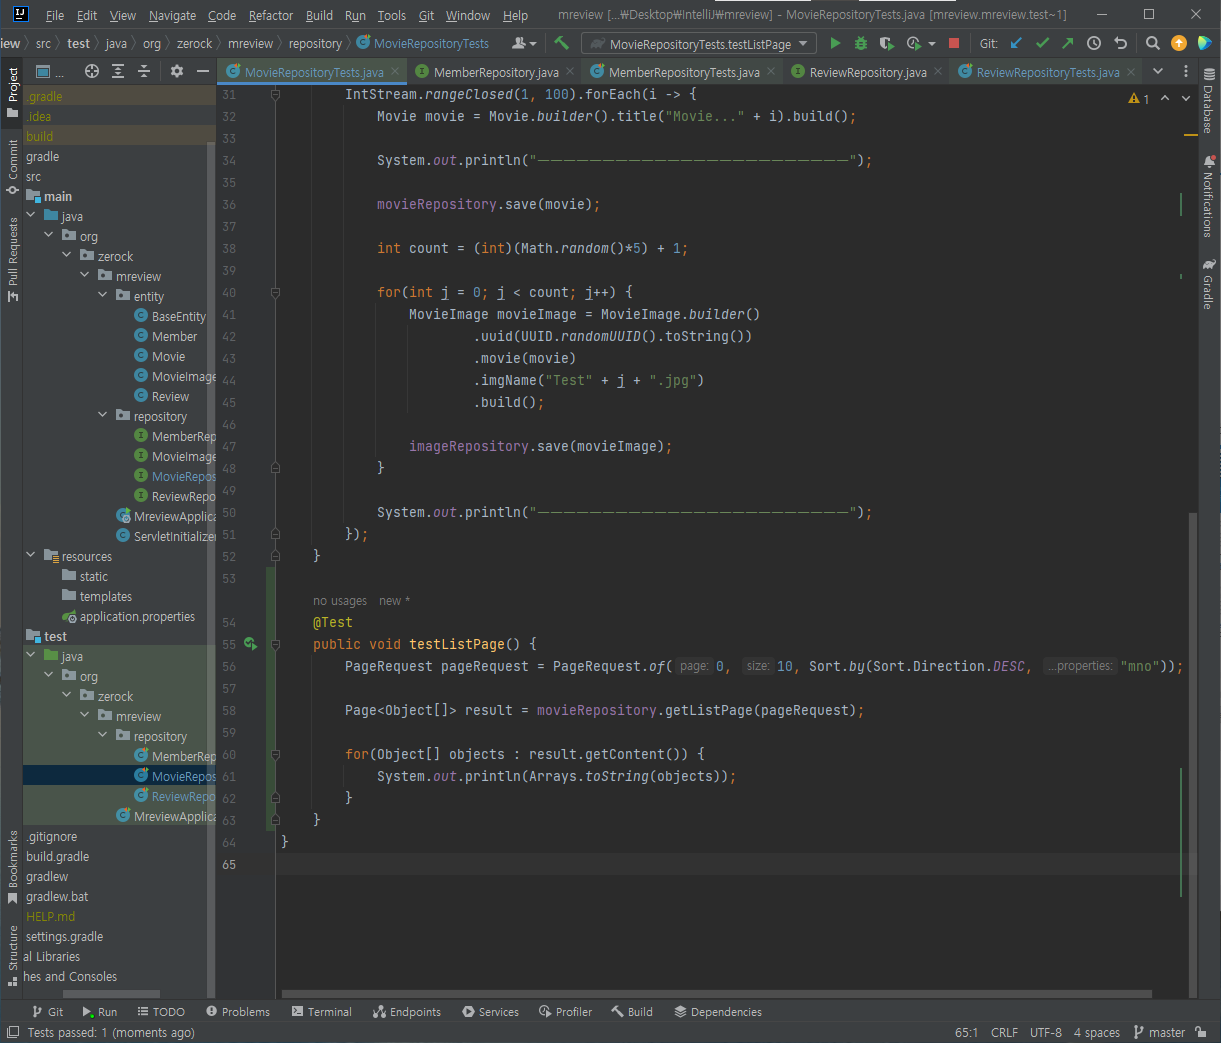1221x1043 pixels.
Task: Click the Git commit checkmark icon
Action: pyautogui.click(x=1042, y=43)
